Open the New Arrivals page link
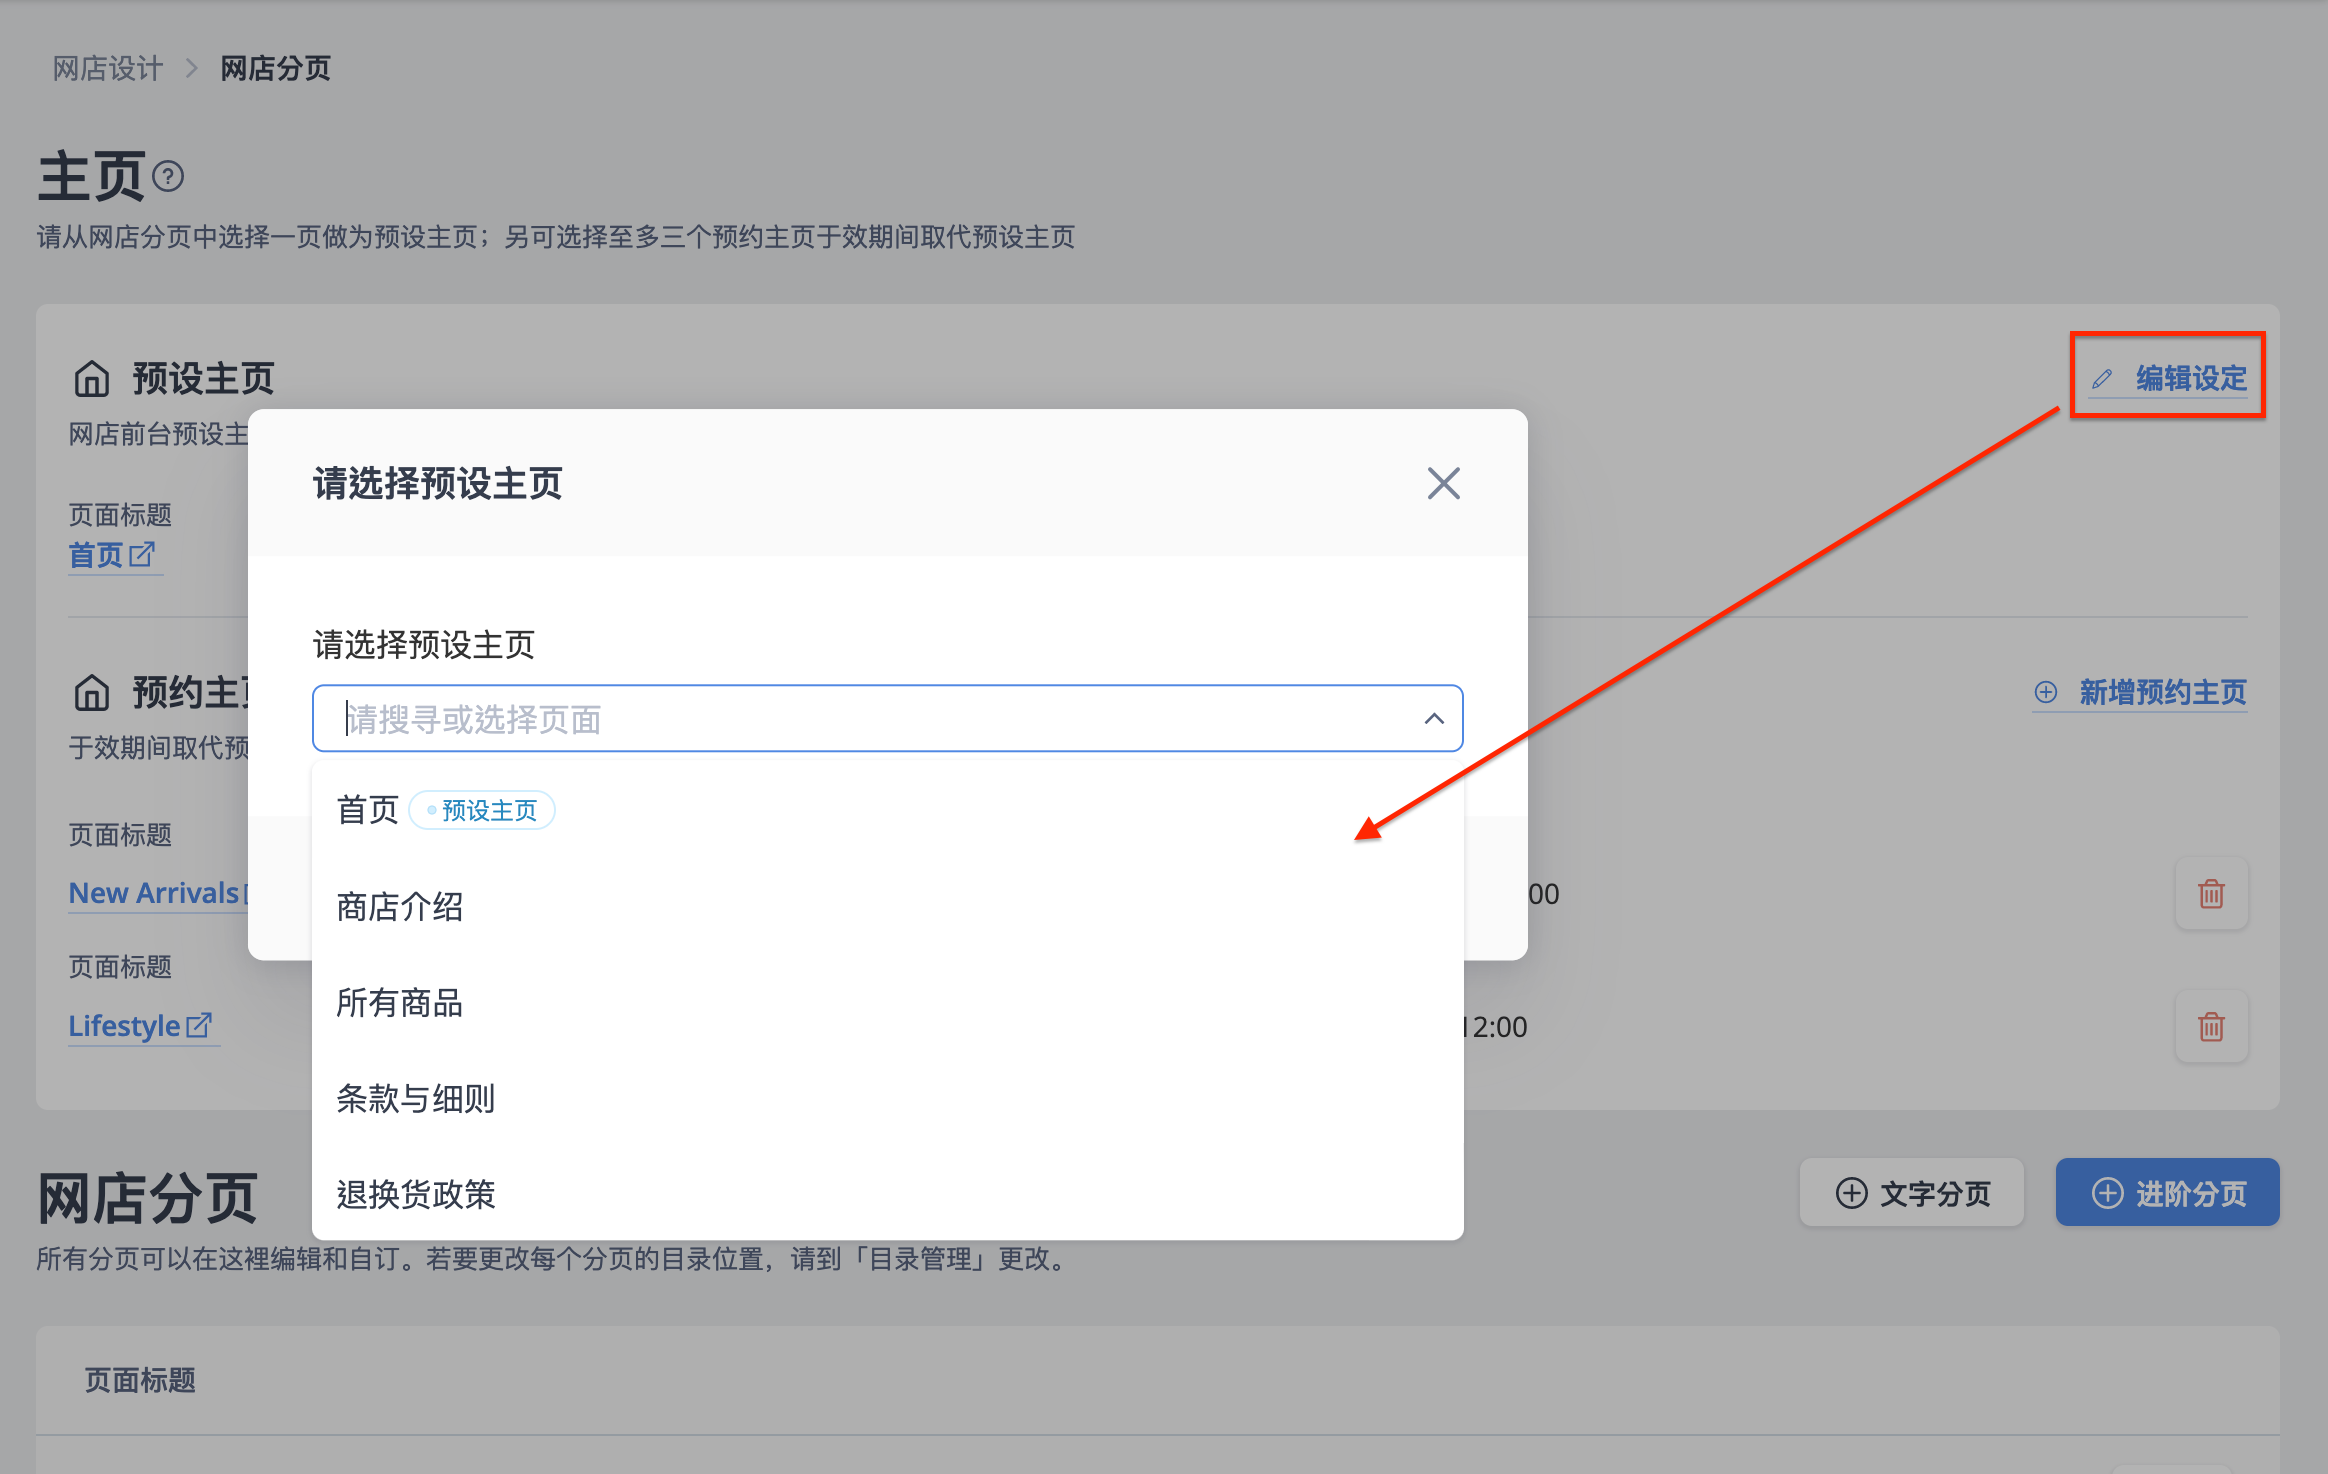2328x1474 pixels. 156,893
